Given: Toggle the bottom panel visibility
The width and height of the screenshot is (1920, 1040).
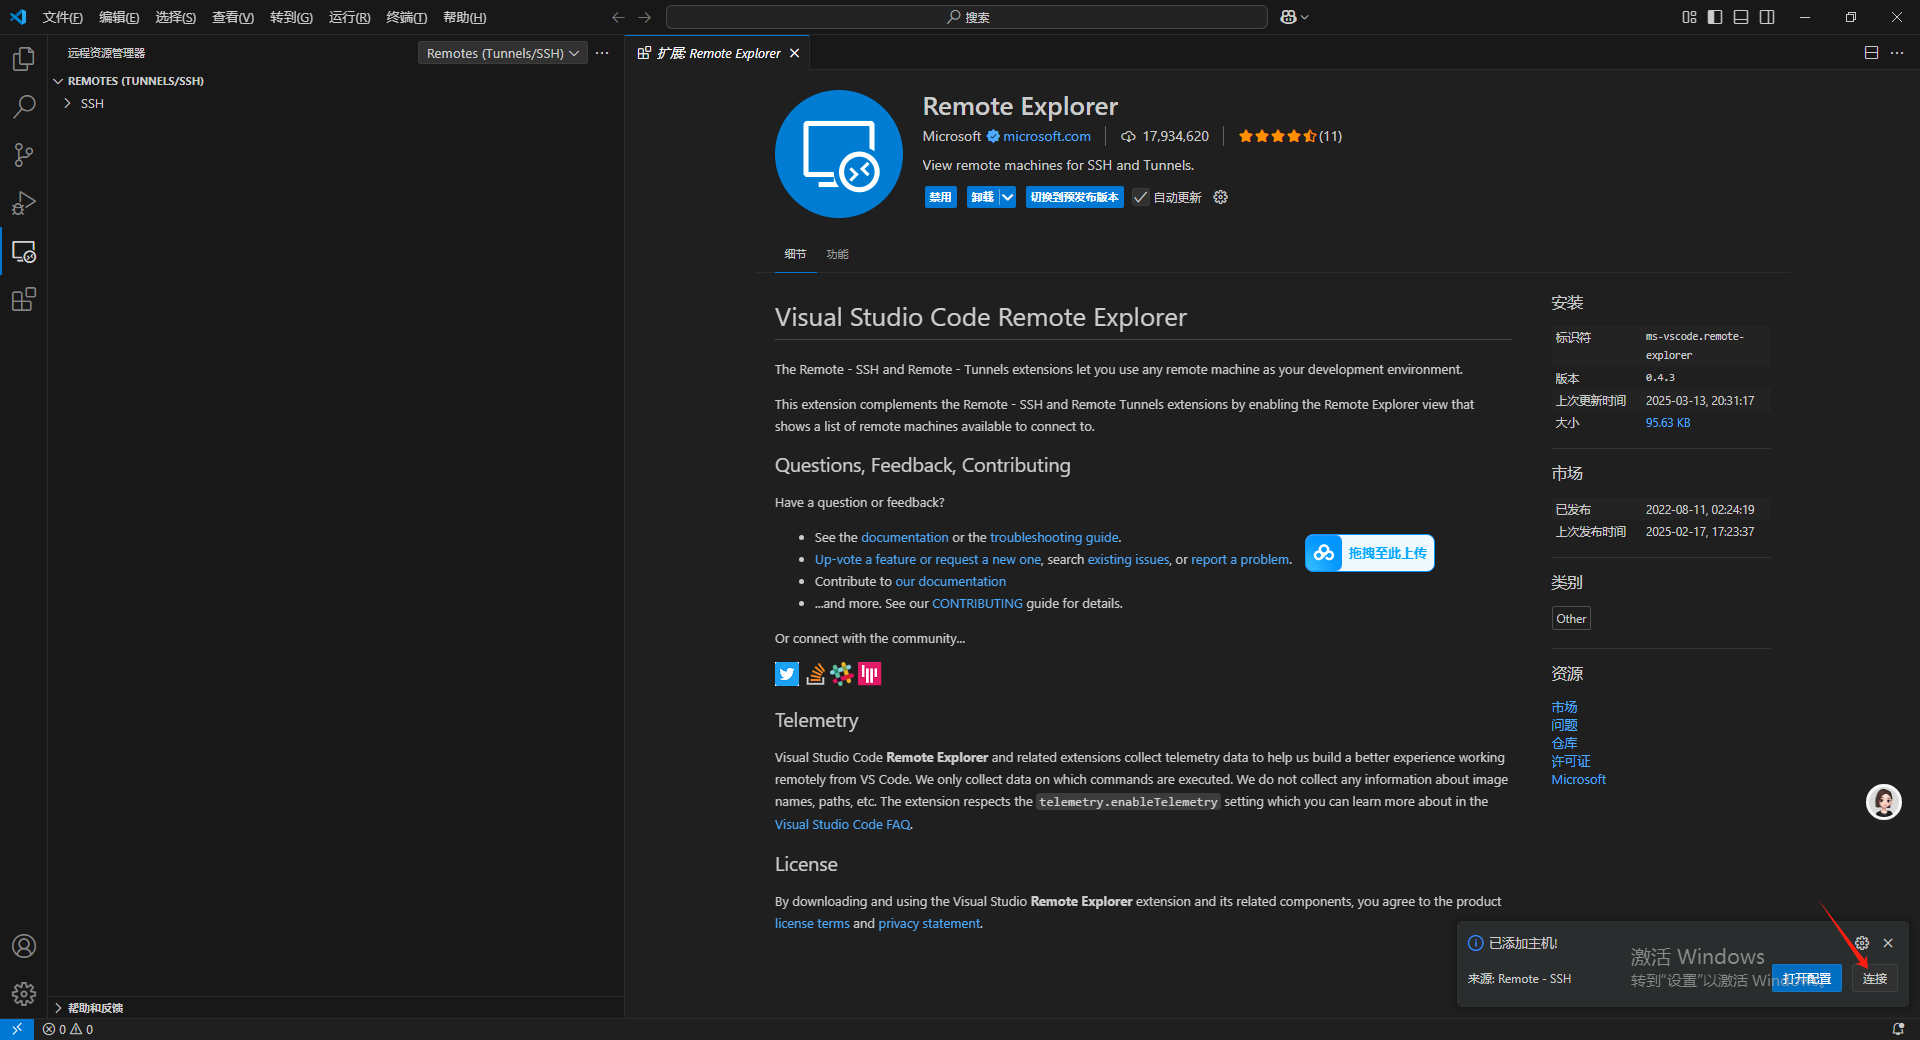Looking at the screenshot, I should (1741, 17).
